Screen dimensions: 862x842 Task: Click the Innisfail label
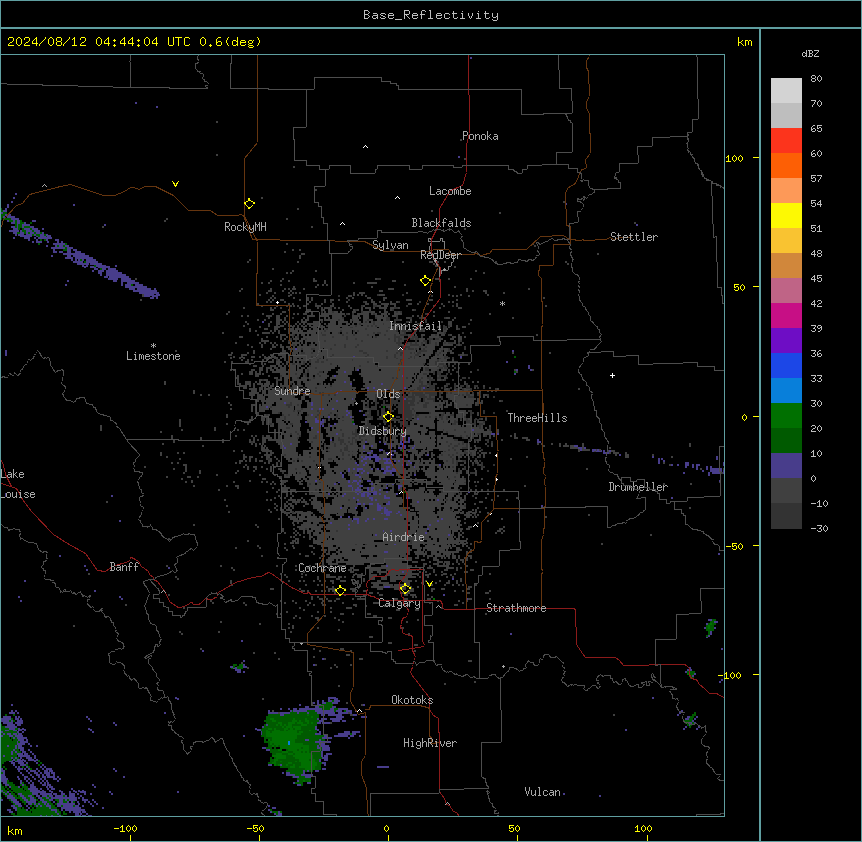point(416,326)
